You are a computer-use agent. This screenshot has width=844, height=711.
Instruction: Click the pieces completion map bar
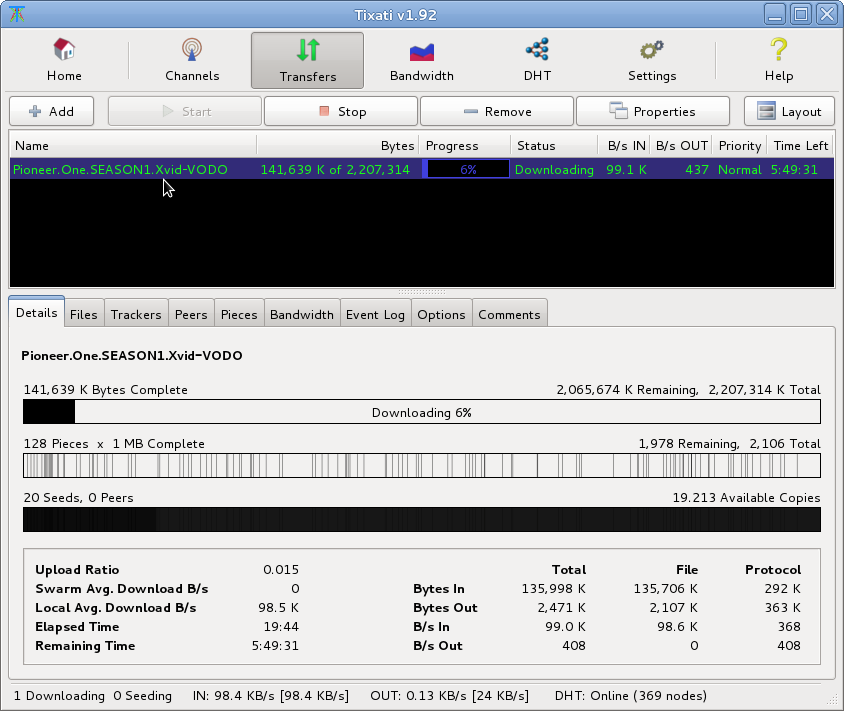(422, 466)
